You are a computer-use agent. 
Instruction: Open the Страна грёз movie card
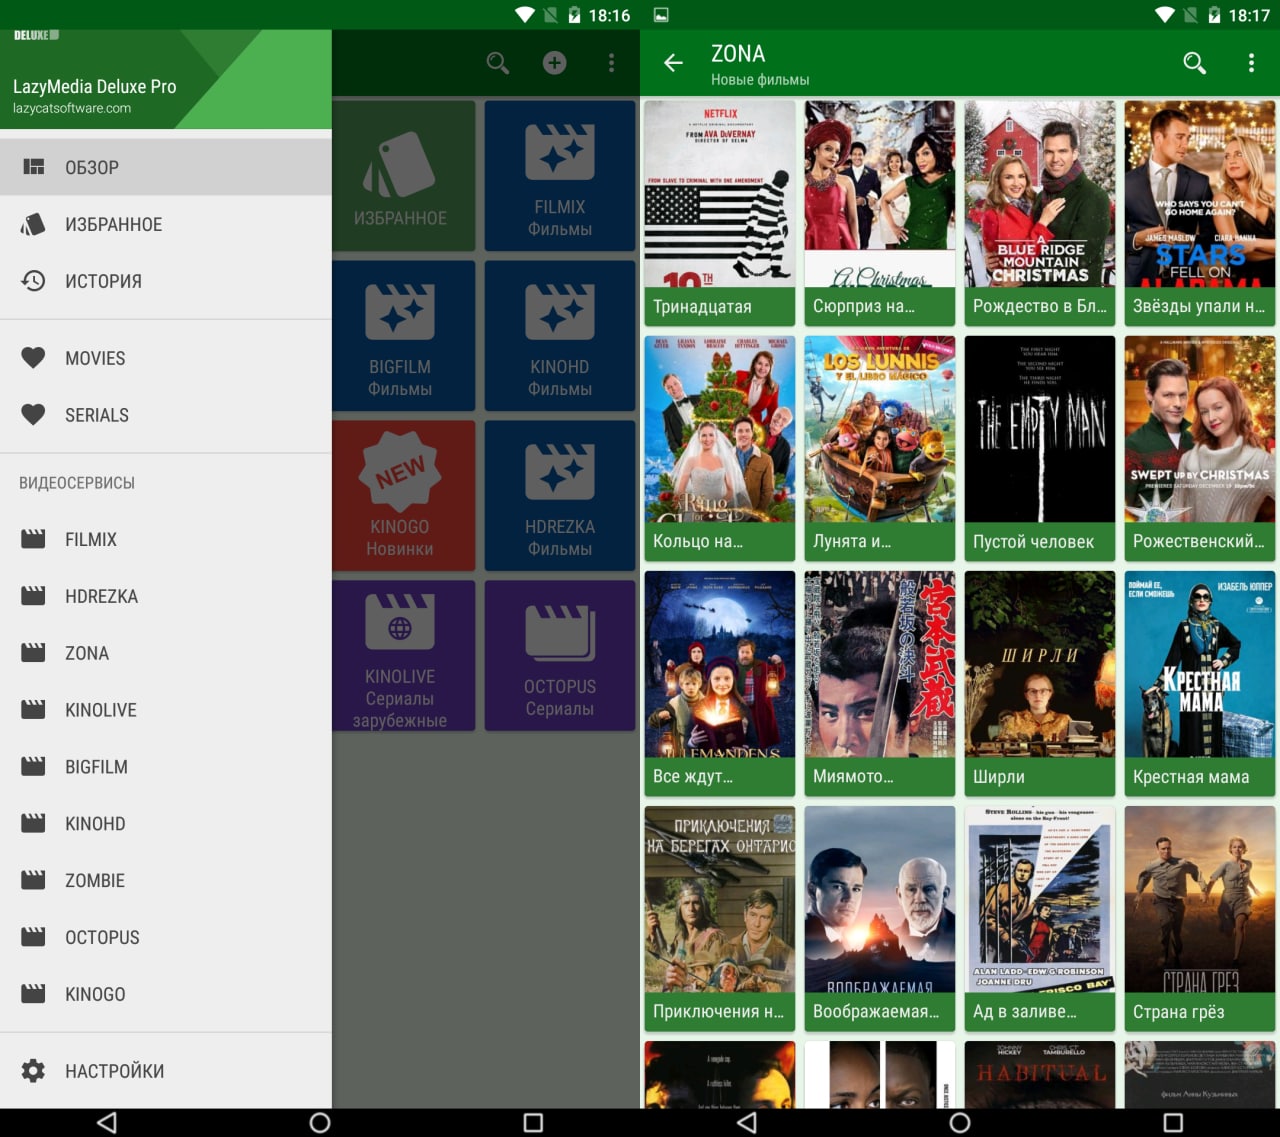pos(1200,918)
